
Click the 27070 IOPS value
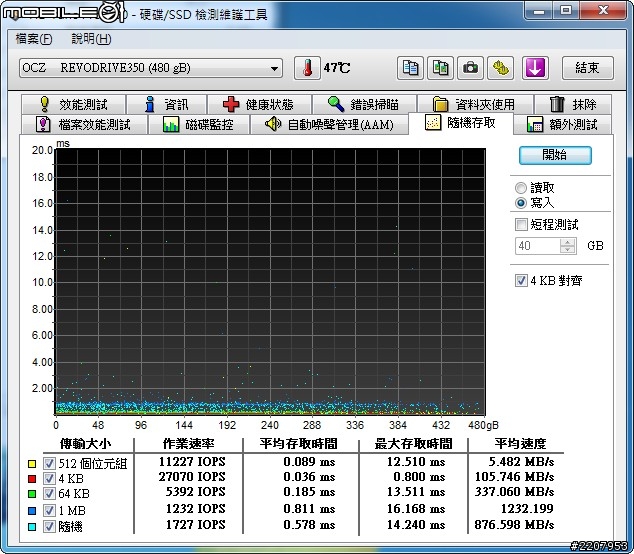tap(192, 477)
